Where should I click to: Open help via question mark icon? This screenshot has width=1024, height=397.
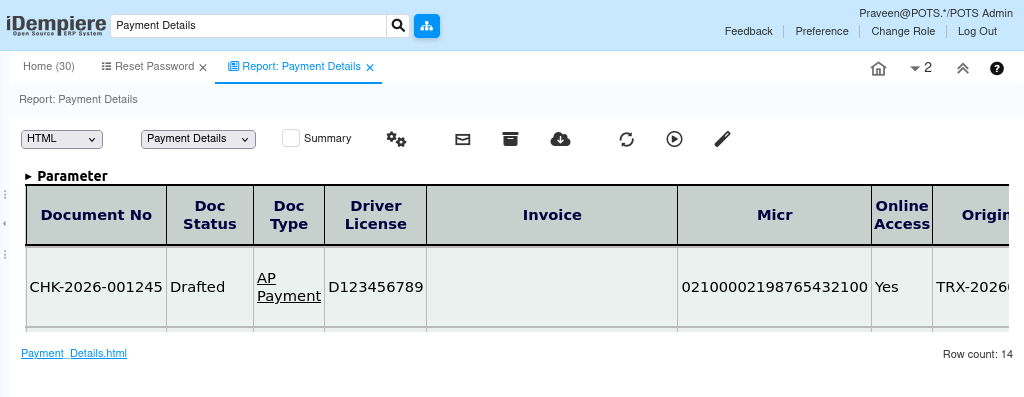pos(997,68)
